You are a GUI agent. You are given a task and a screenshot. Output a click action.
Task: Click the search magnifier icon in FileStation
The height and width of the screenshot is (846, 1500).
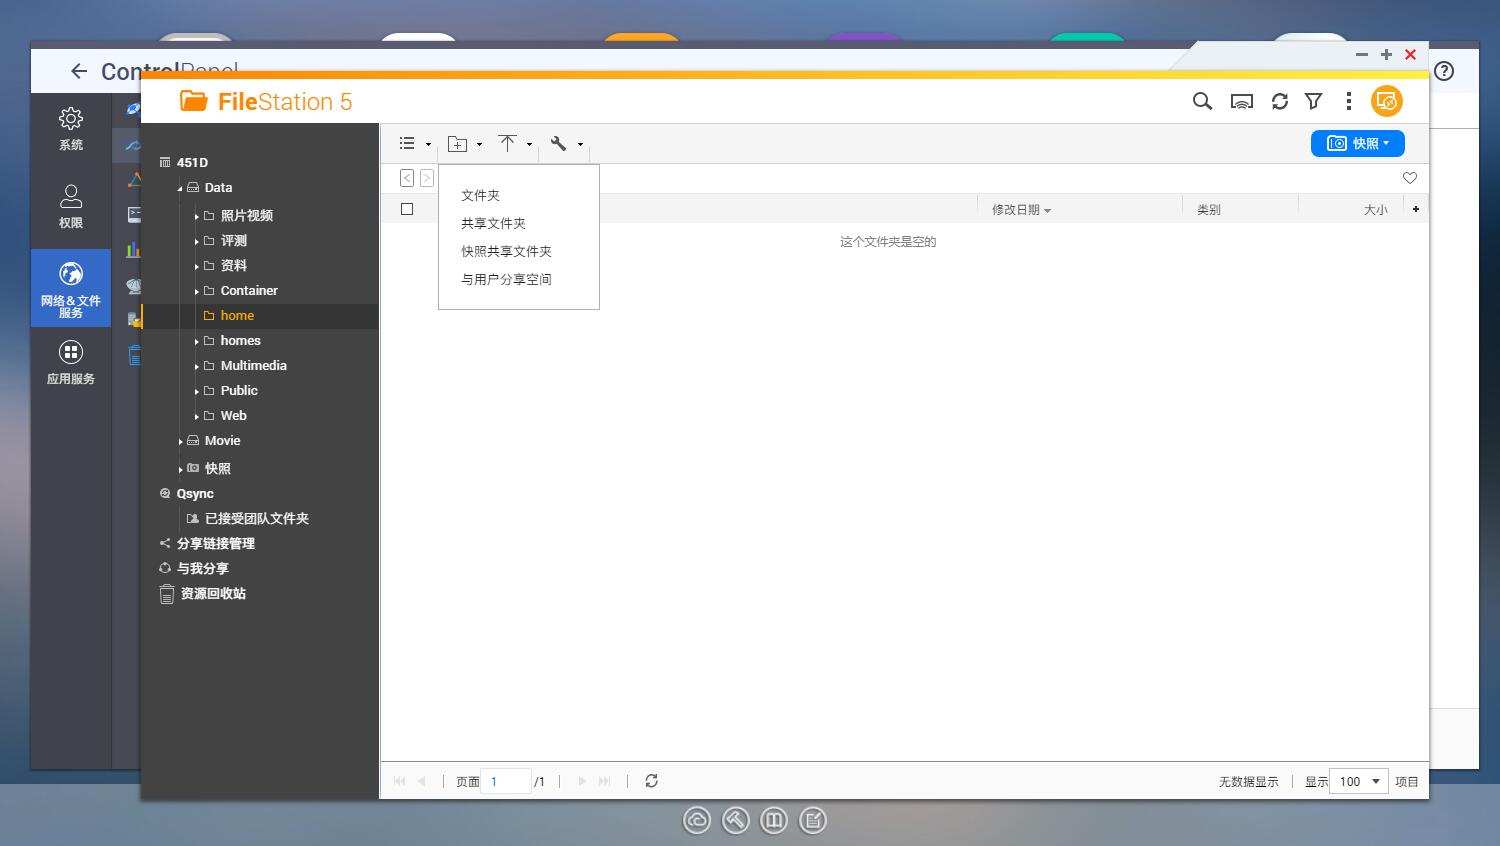click(1202, 101)
